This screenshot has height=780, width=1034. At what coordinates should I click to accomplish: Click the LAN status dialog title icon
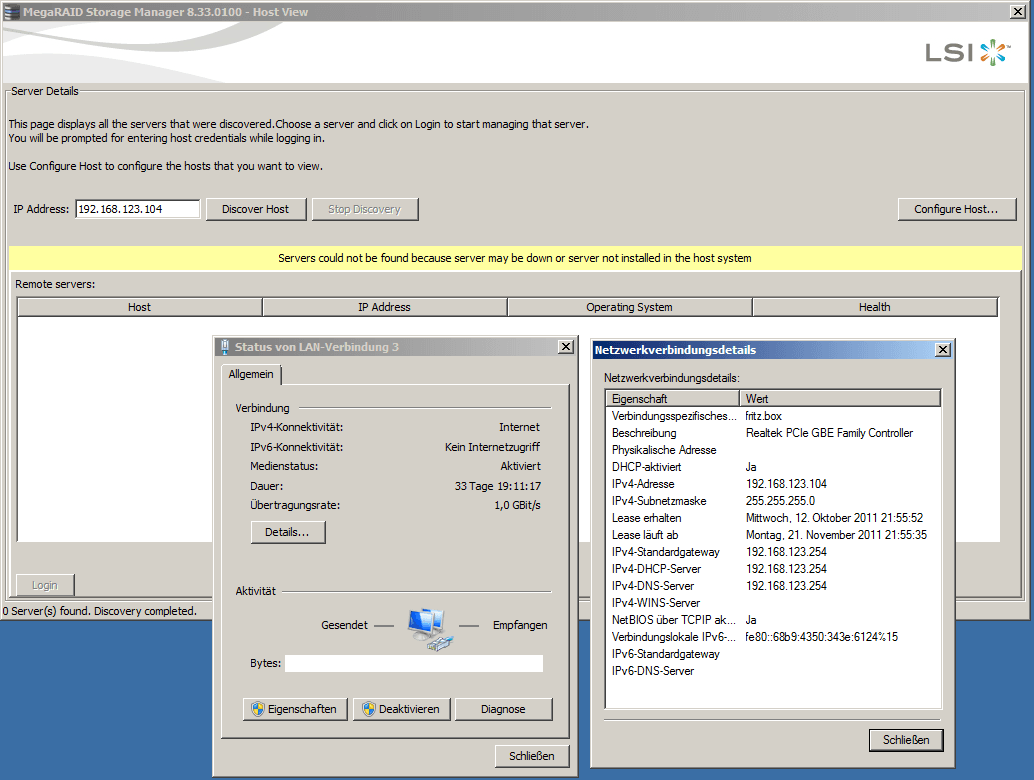225,347
